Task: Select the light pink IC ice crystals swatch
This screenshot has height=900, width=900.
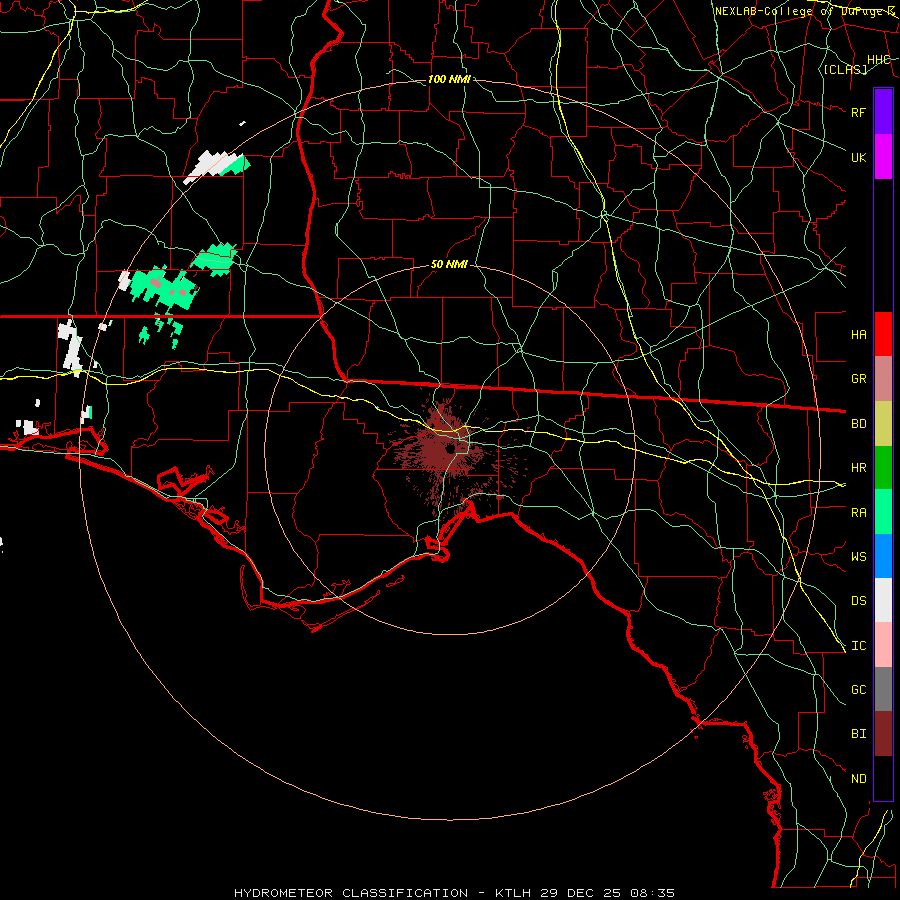Action: [x=883, y=645]
